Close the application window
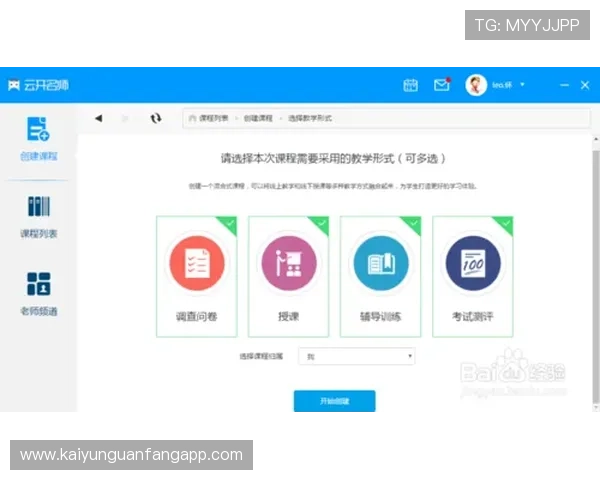600x480 pixels. pos(585,85)
